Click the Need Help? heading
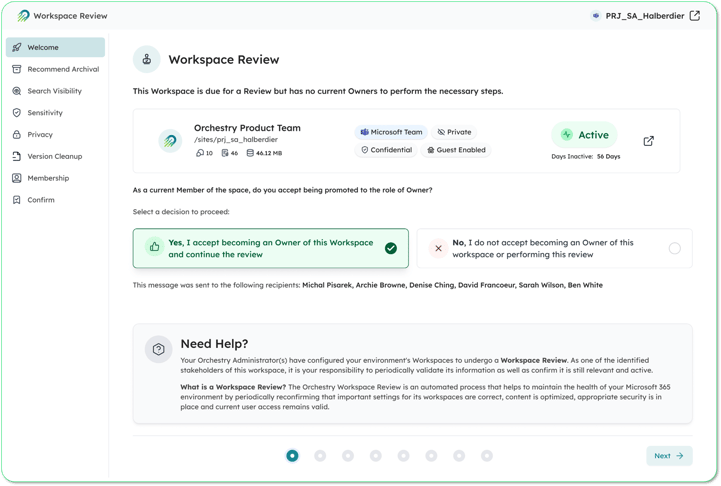The width and height of the screenshot is (721, 486). 214,344
